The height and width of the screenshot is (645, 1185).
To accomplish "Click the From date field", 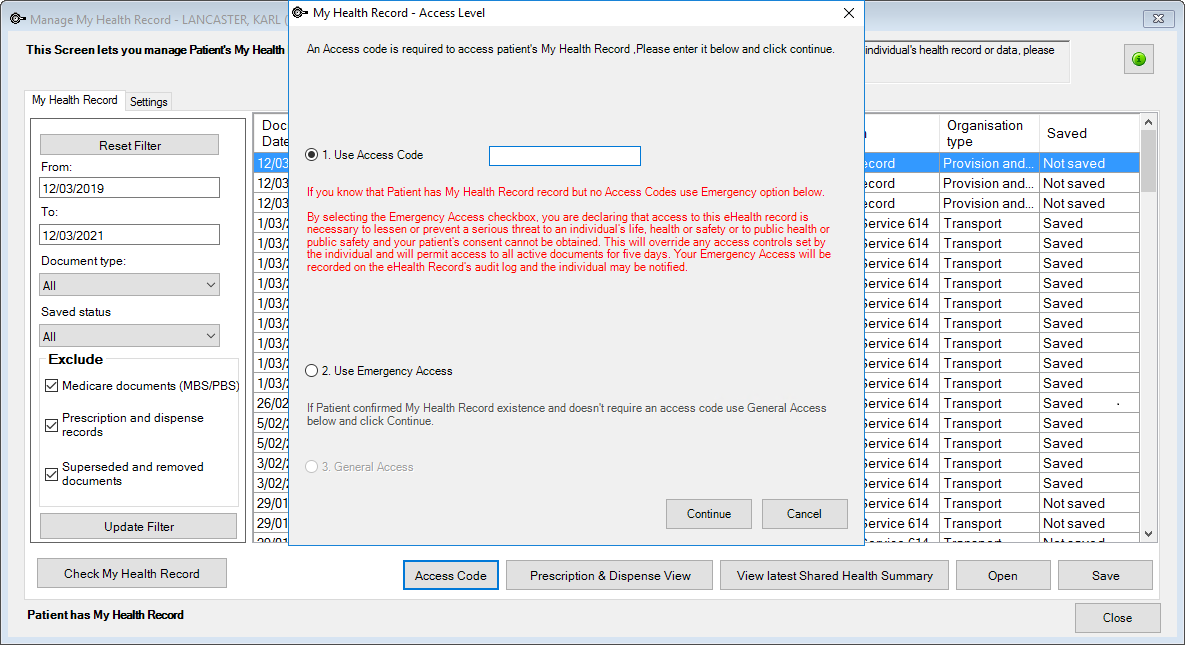I will (x=129, y=188).
